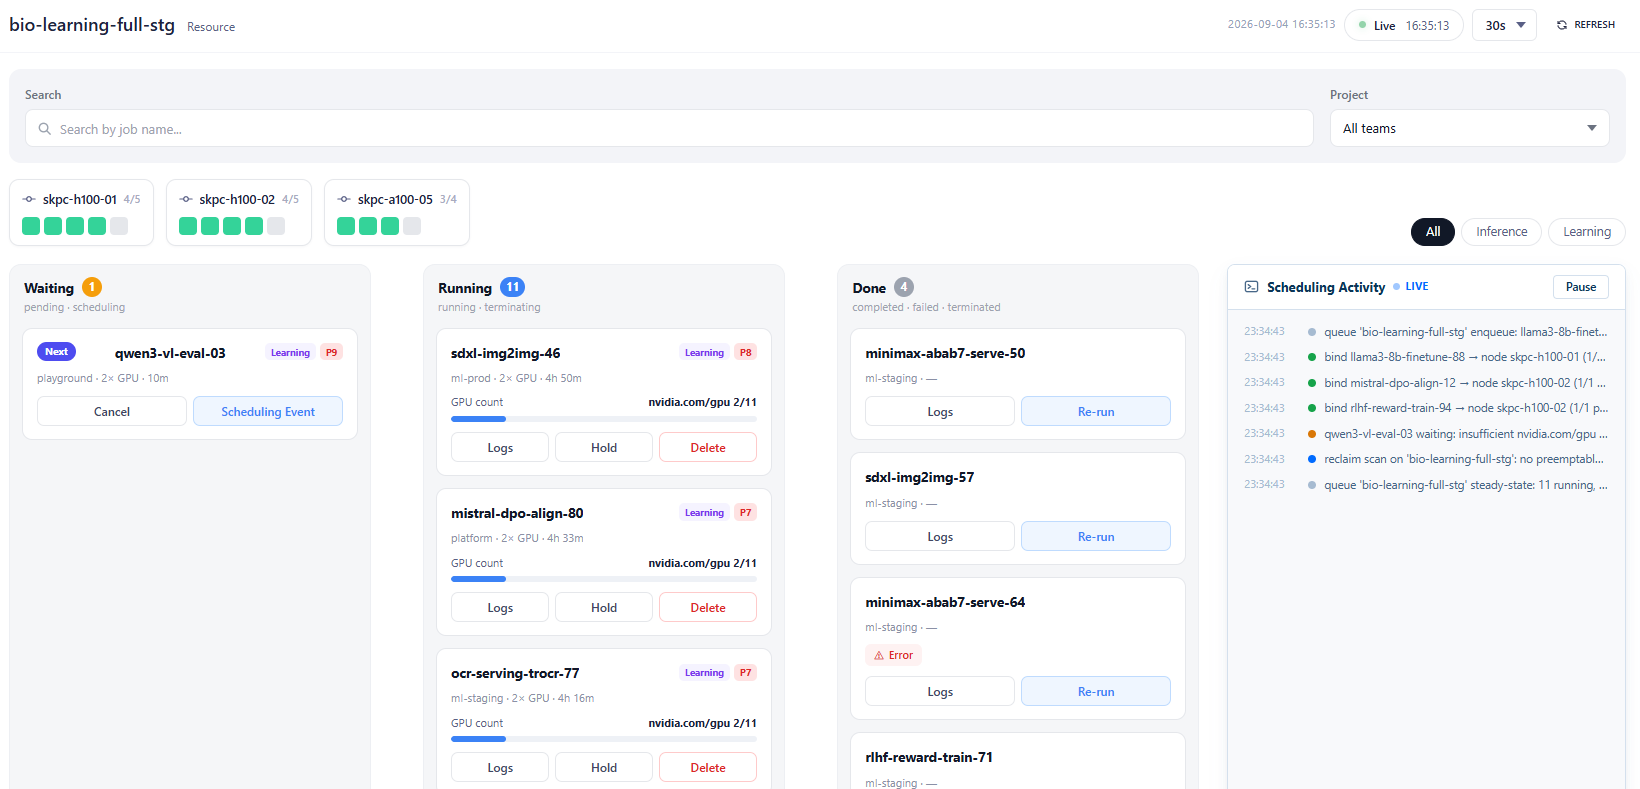Click the node icon beside skpc-a100-05

(x=344, y=199)
